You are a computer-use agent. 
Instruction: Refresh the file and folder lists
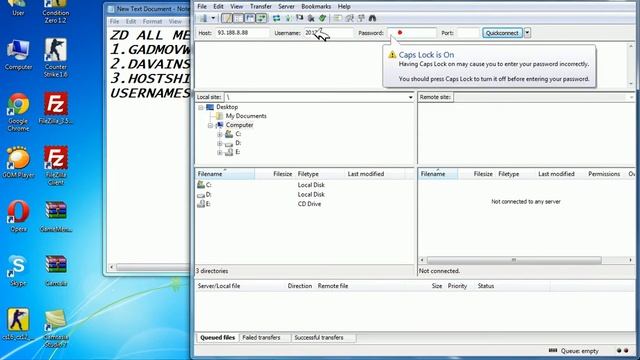276,18
